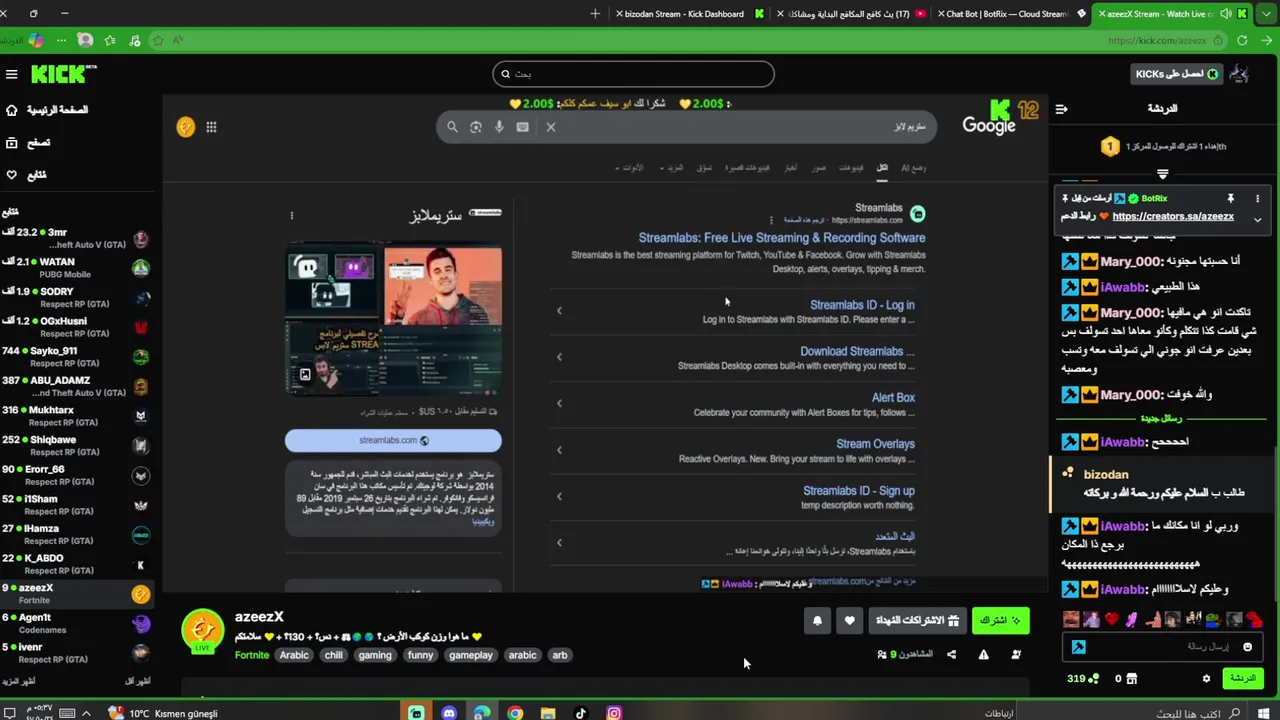Open the user profile avatar menu
Screen dimensions: 1280x720
[1240, 74]
